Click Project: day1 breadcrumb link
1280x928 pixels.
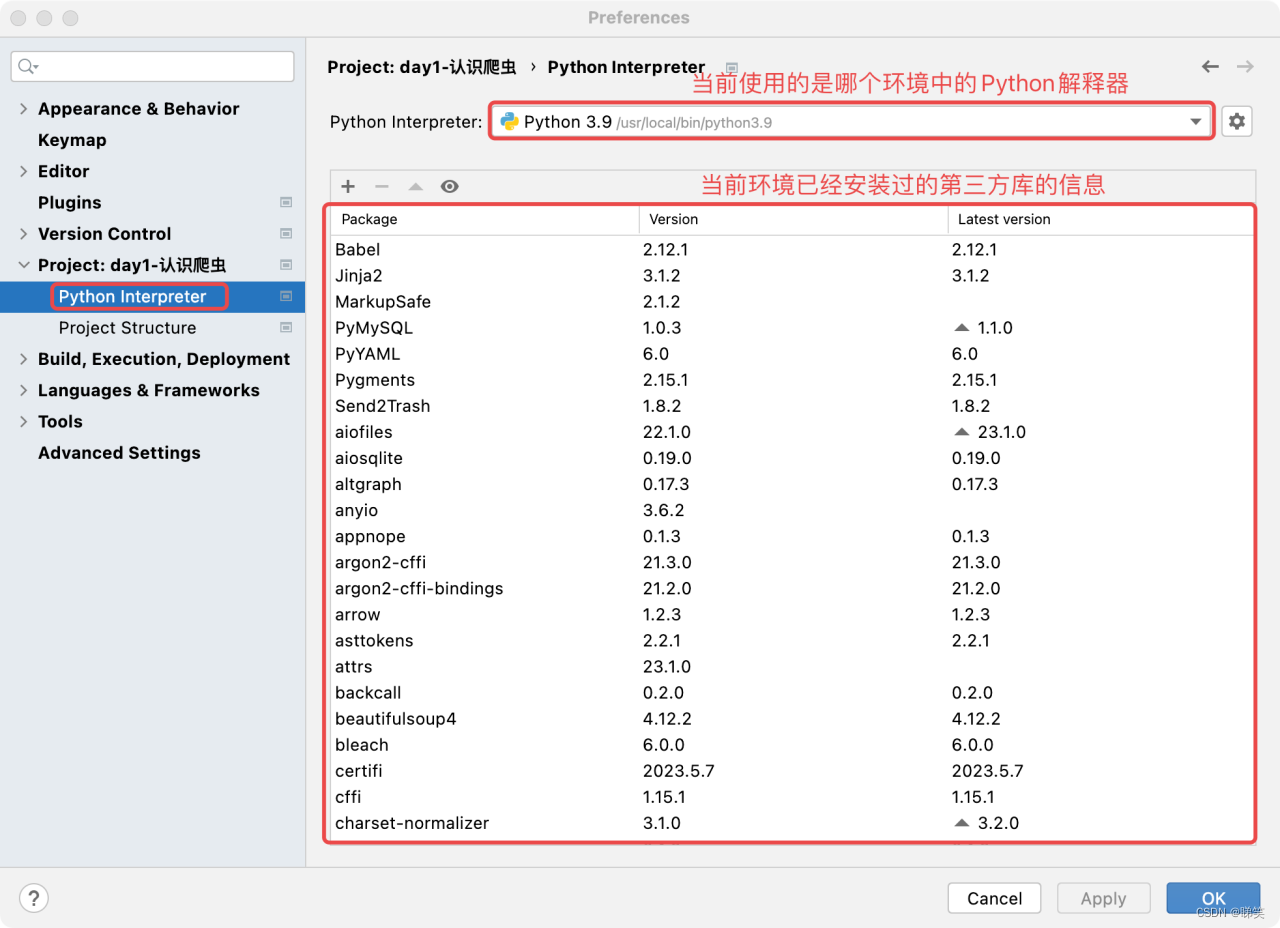[x=422, y=67]
